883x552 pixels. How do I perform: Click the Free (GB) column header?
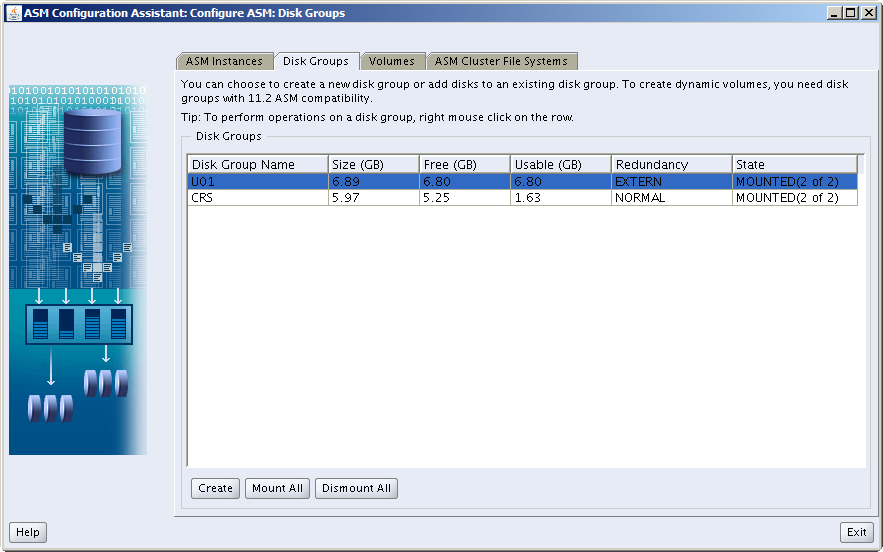tap(464, 164)
